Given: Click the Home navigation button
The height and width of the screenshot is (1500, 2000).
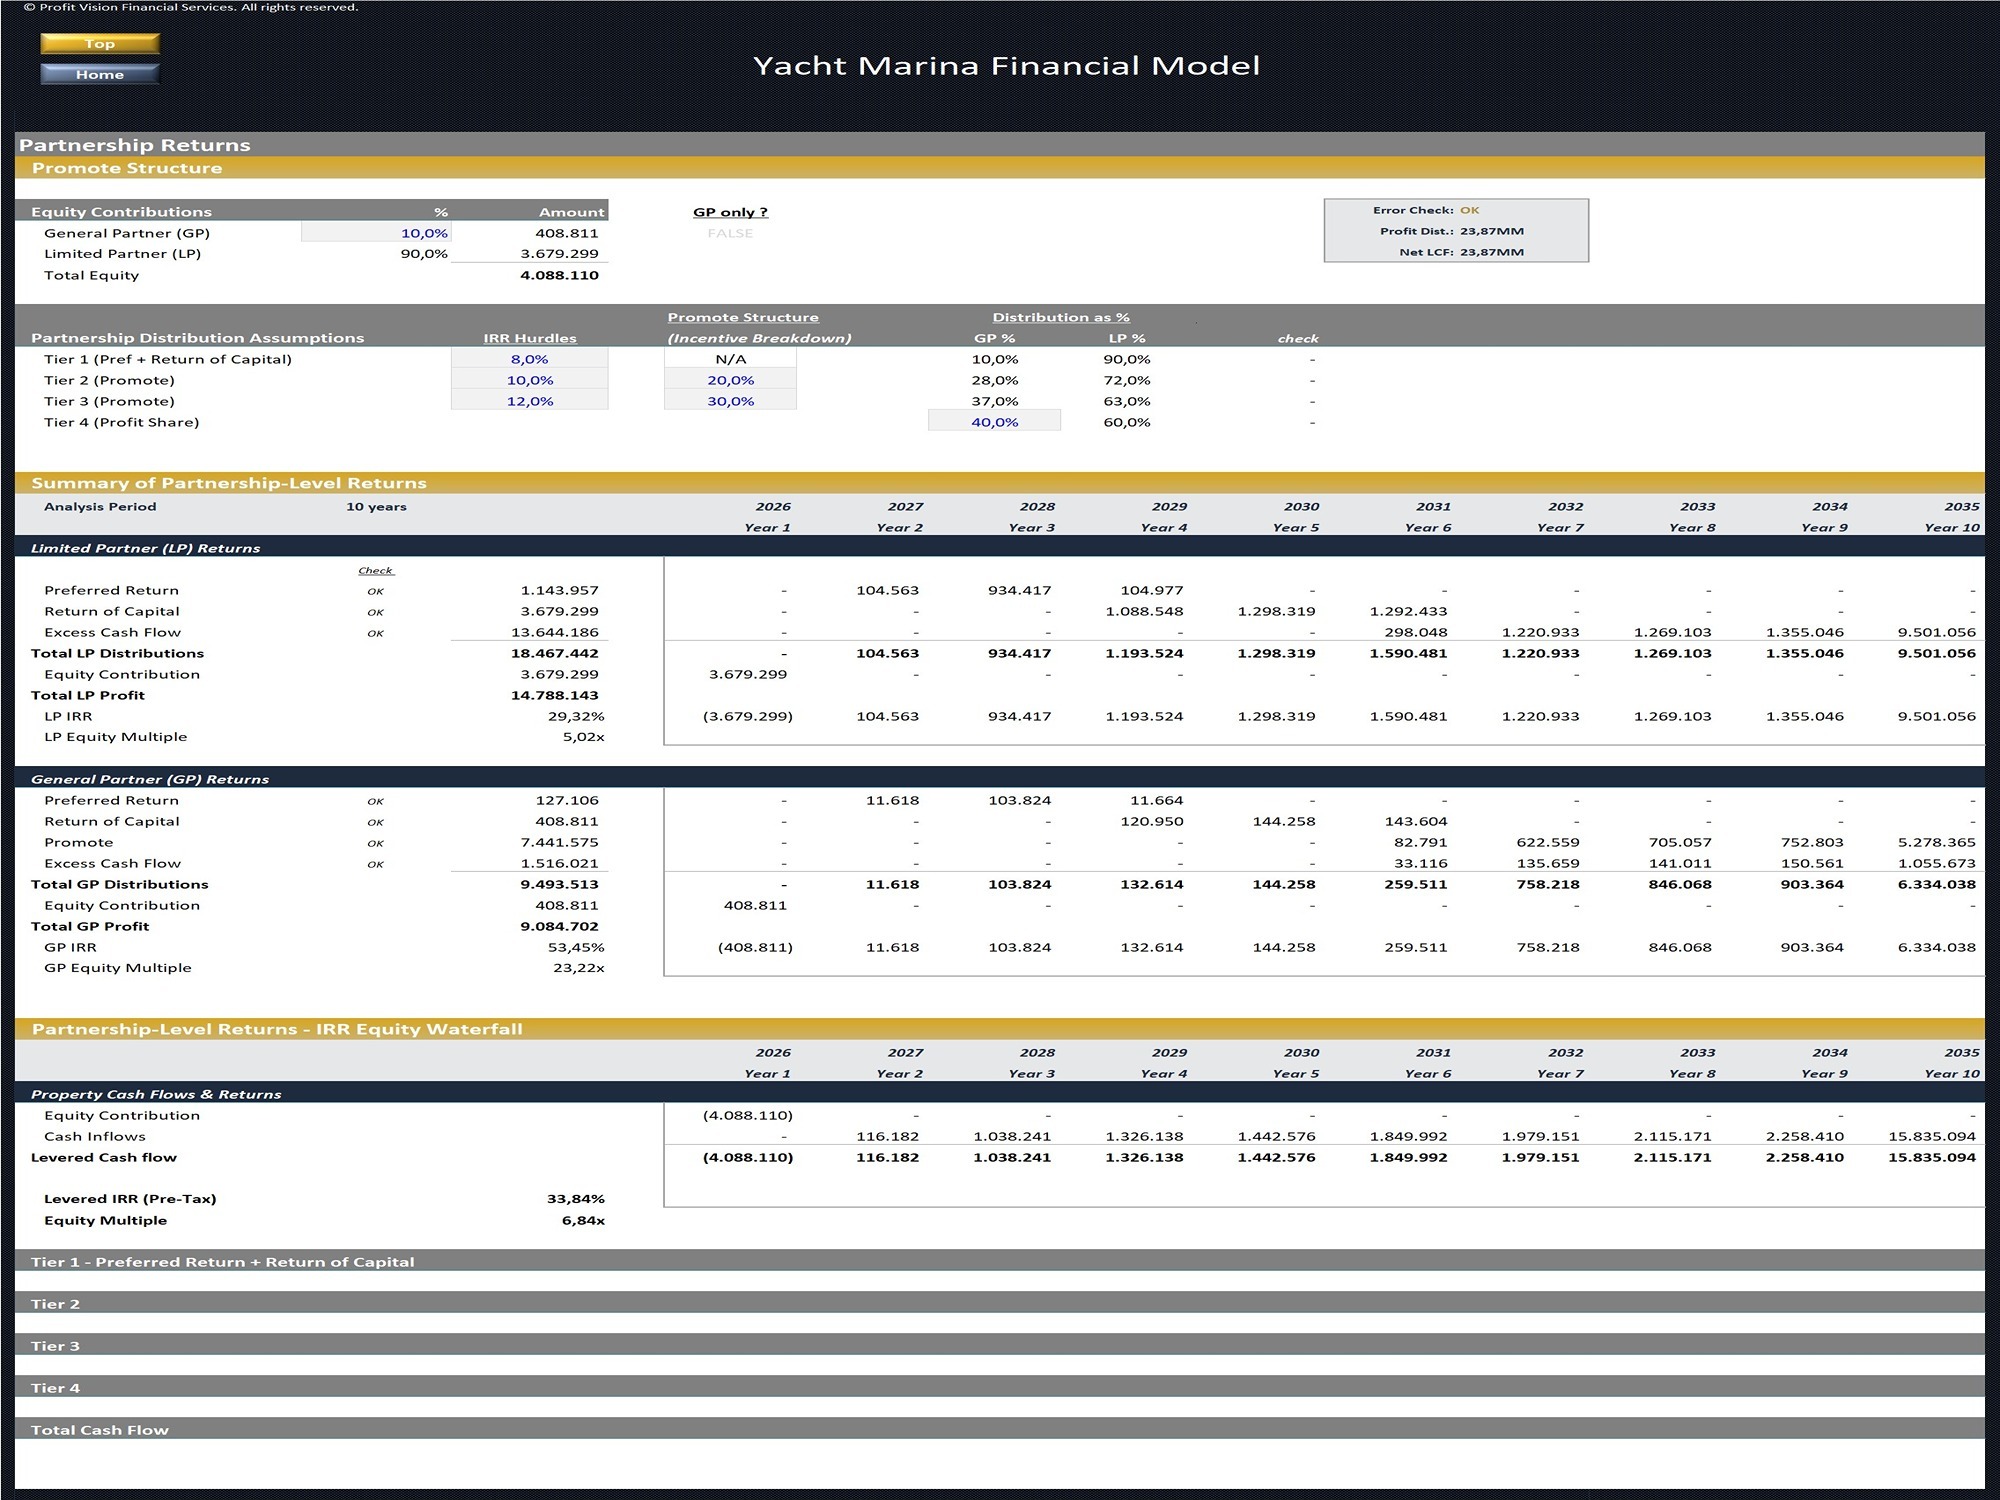Looking at the screenshot, I should point(98,73).
